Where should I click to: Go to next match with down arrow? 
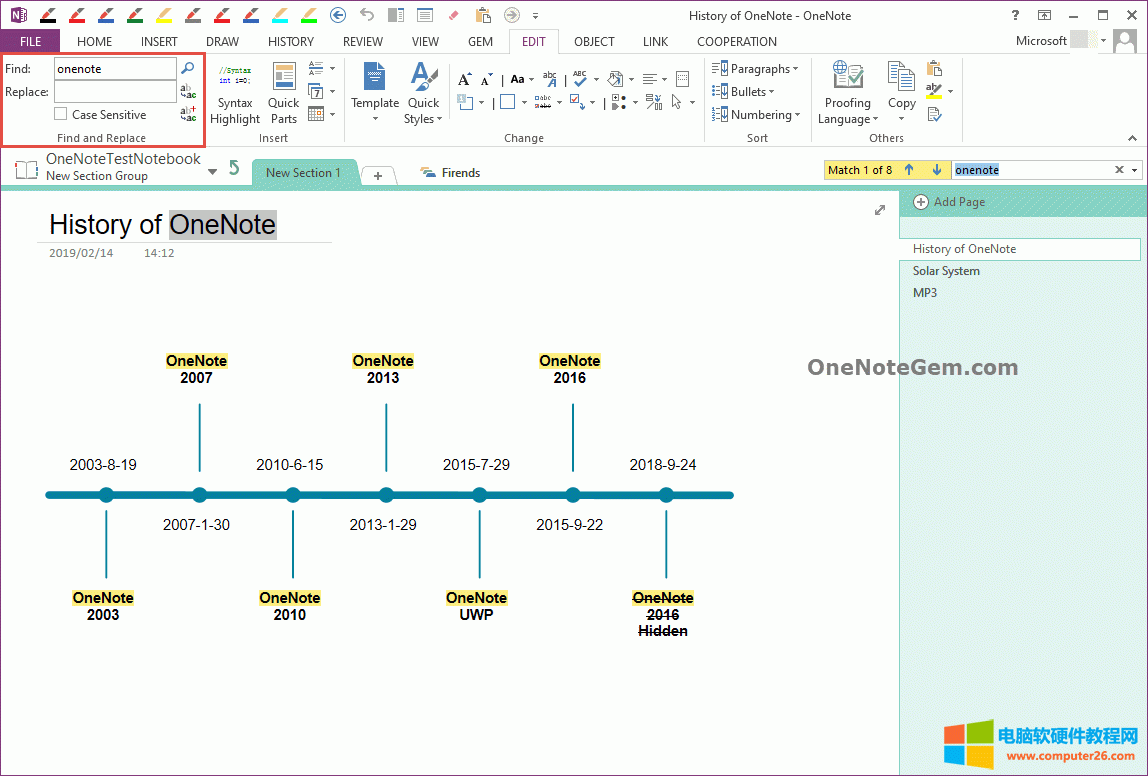pos(936,170)
